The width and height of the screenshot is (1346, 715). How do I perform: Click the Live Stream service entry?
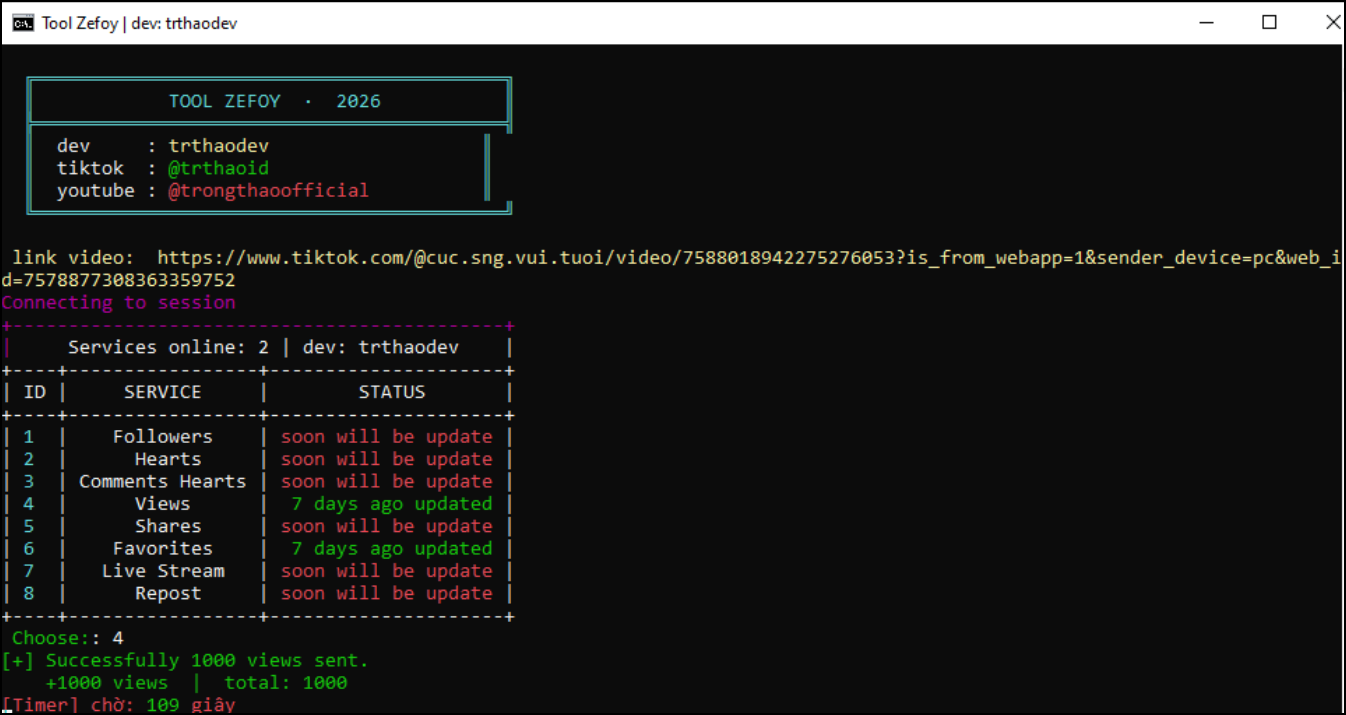pyautogui.click(x=162, y=571)
